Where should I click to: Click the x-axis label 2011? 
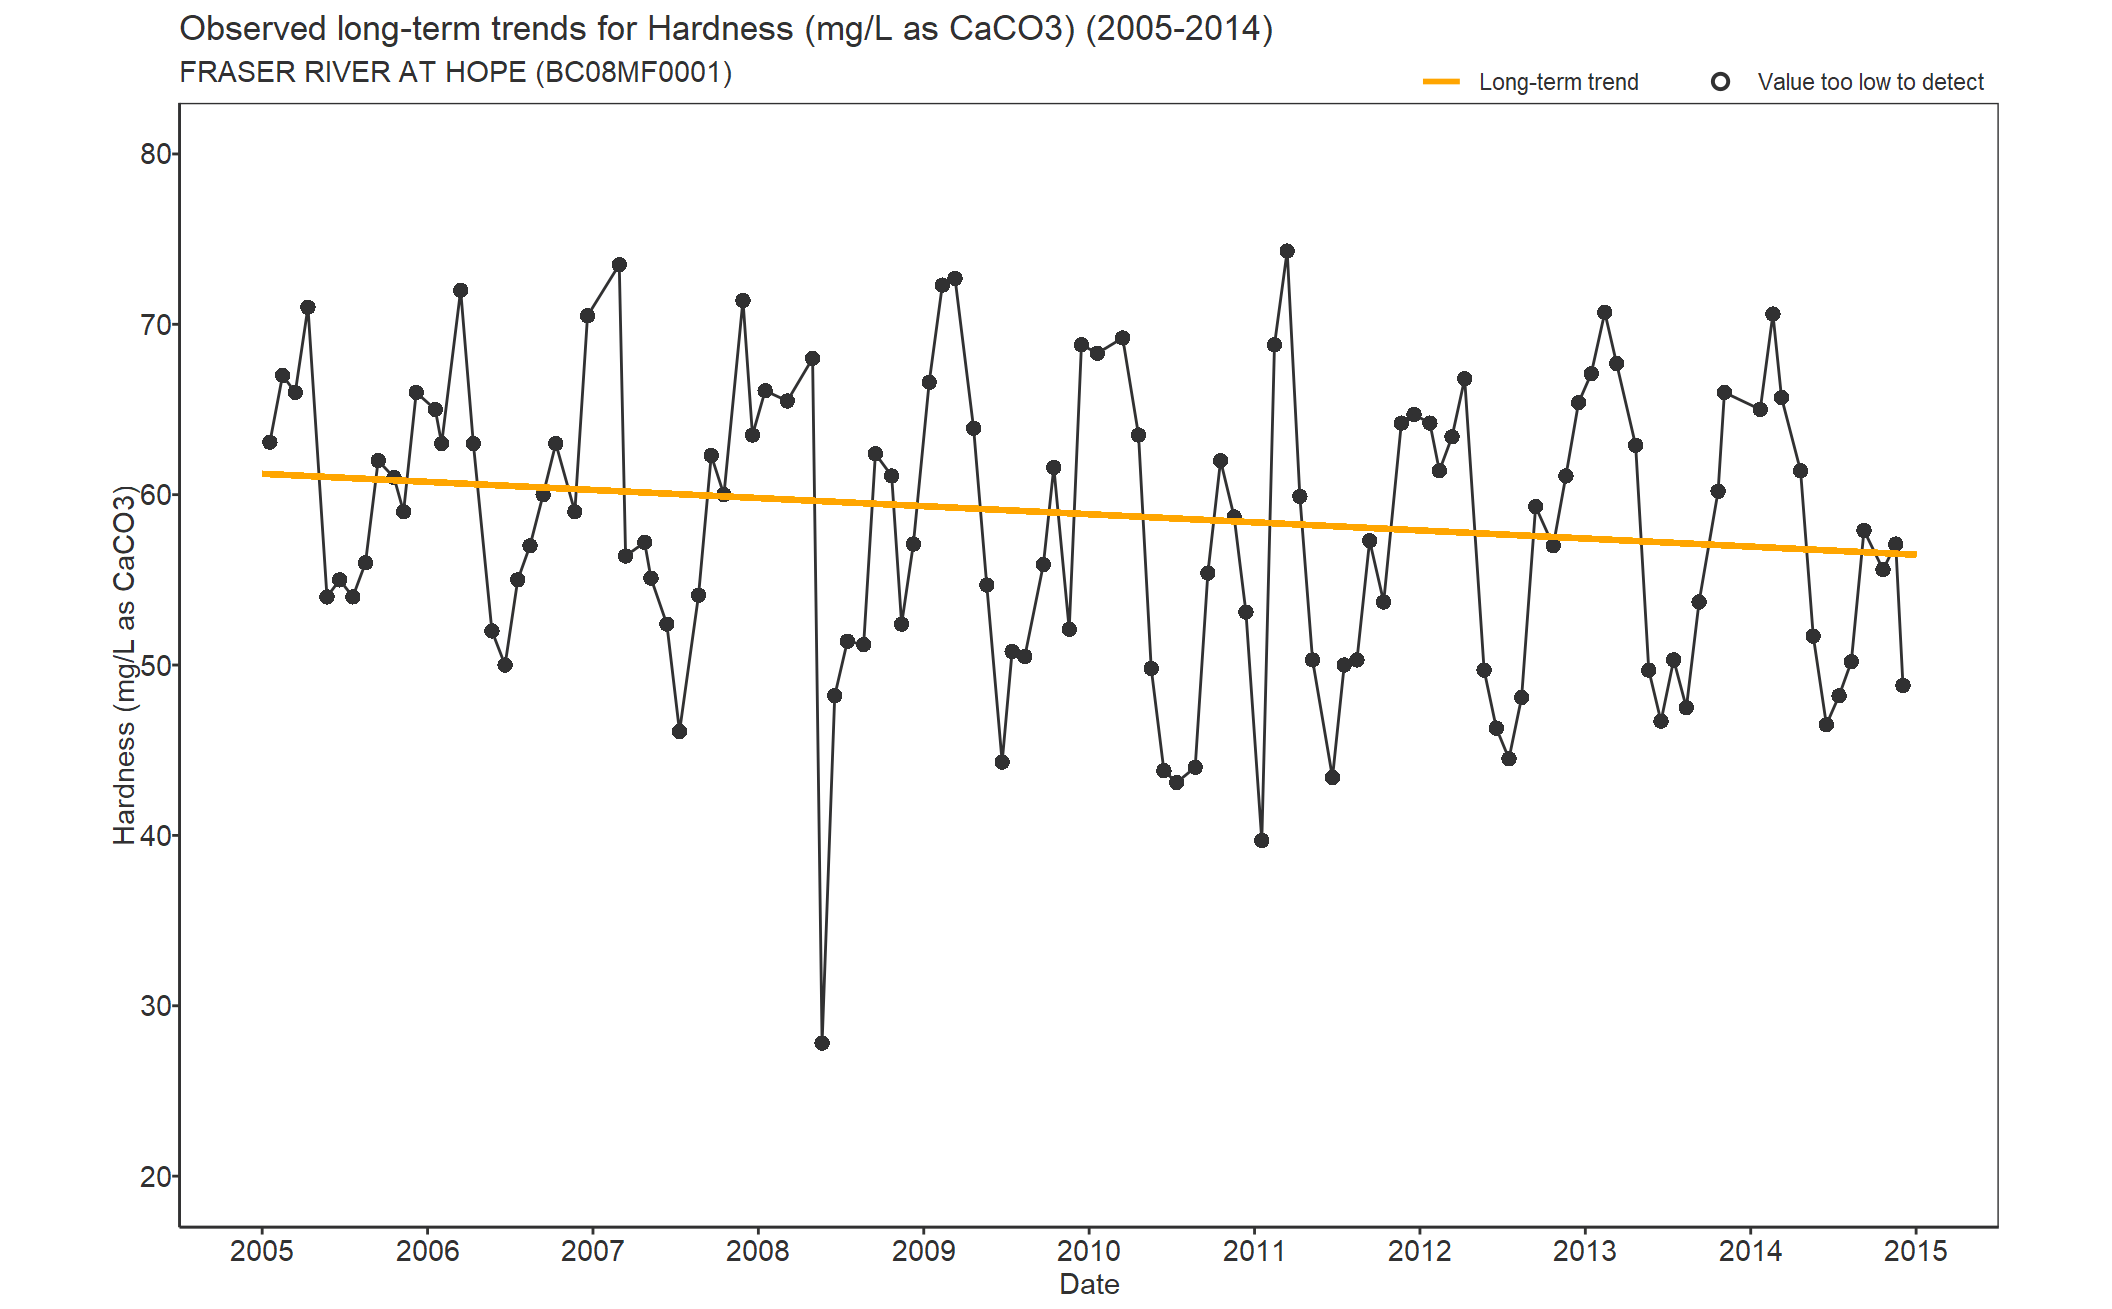[1254, 1251]
